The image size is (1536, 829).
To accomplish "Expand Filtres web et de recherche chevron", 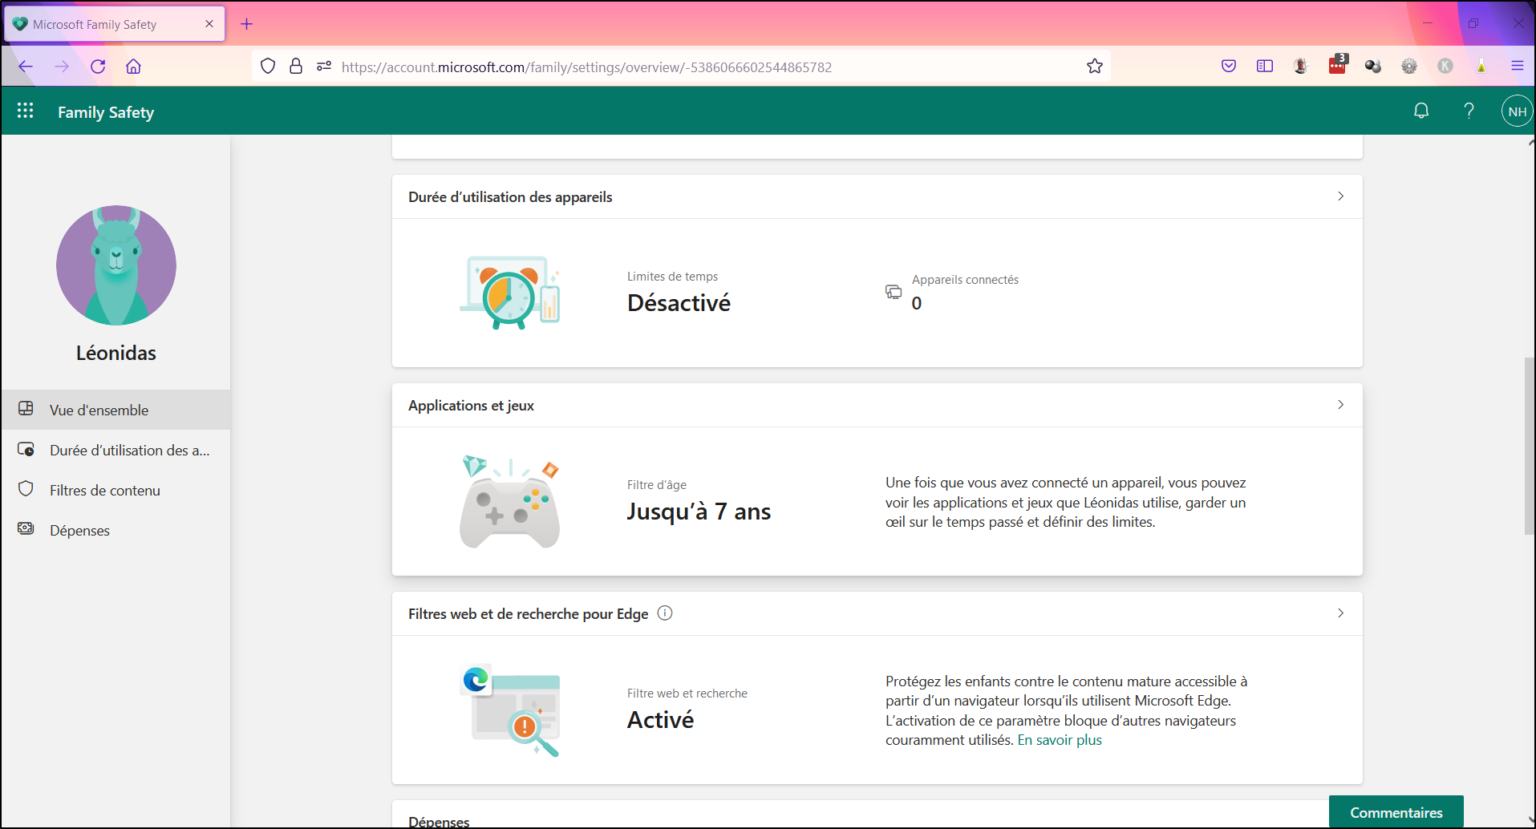I will tap(1340, 613).
